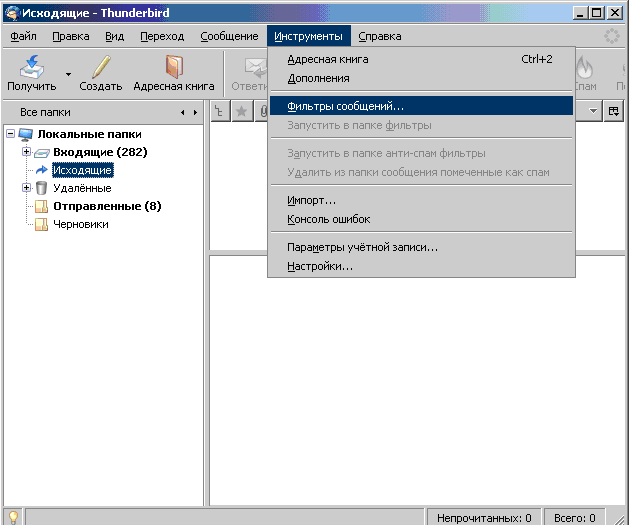The width and height of the screenshot is (631, 526).
Task: Click the thread column icon in message list
Action: 220,112
